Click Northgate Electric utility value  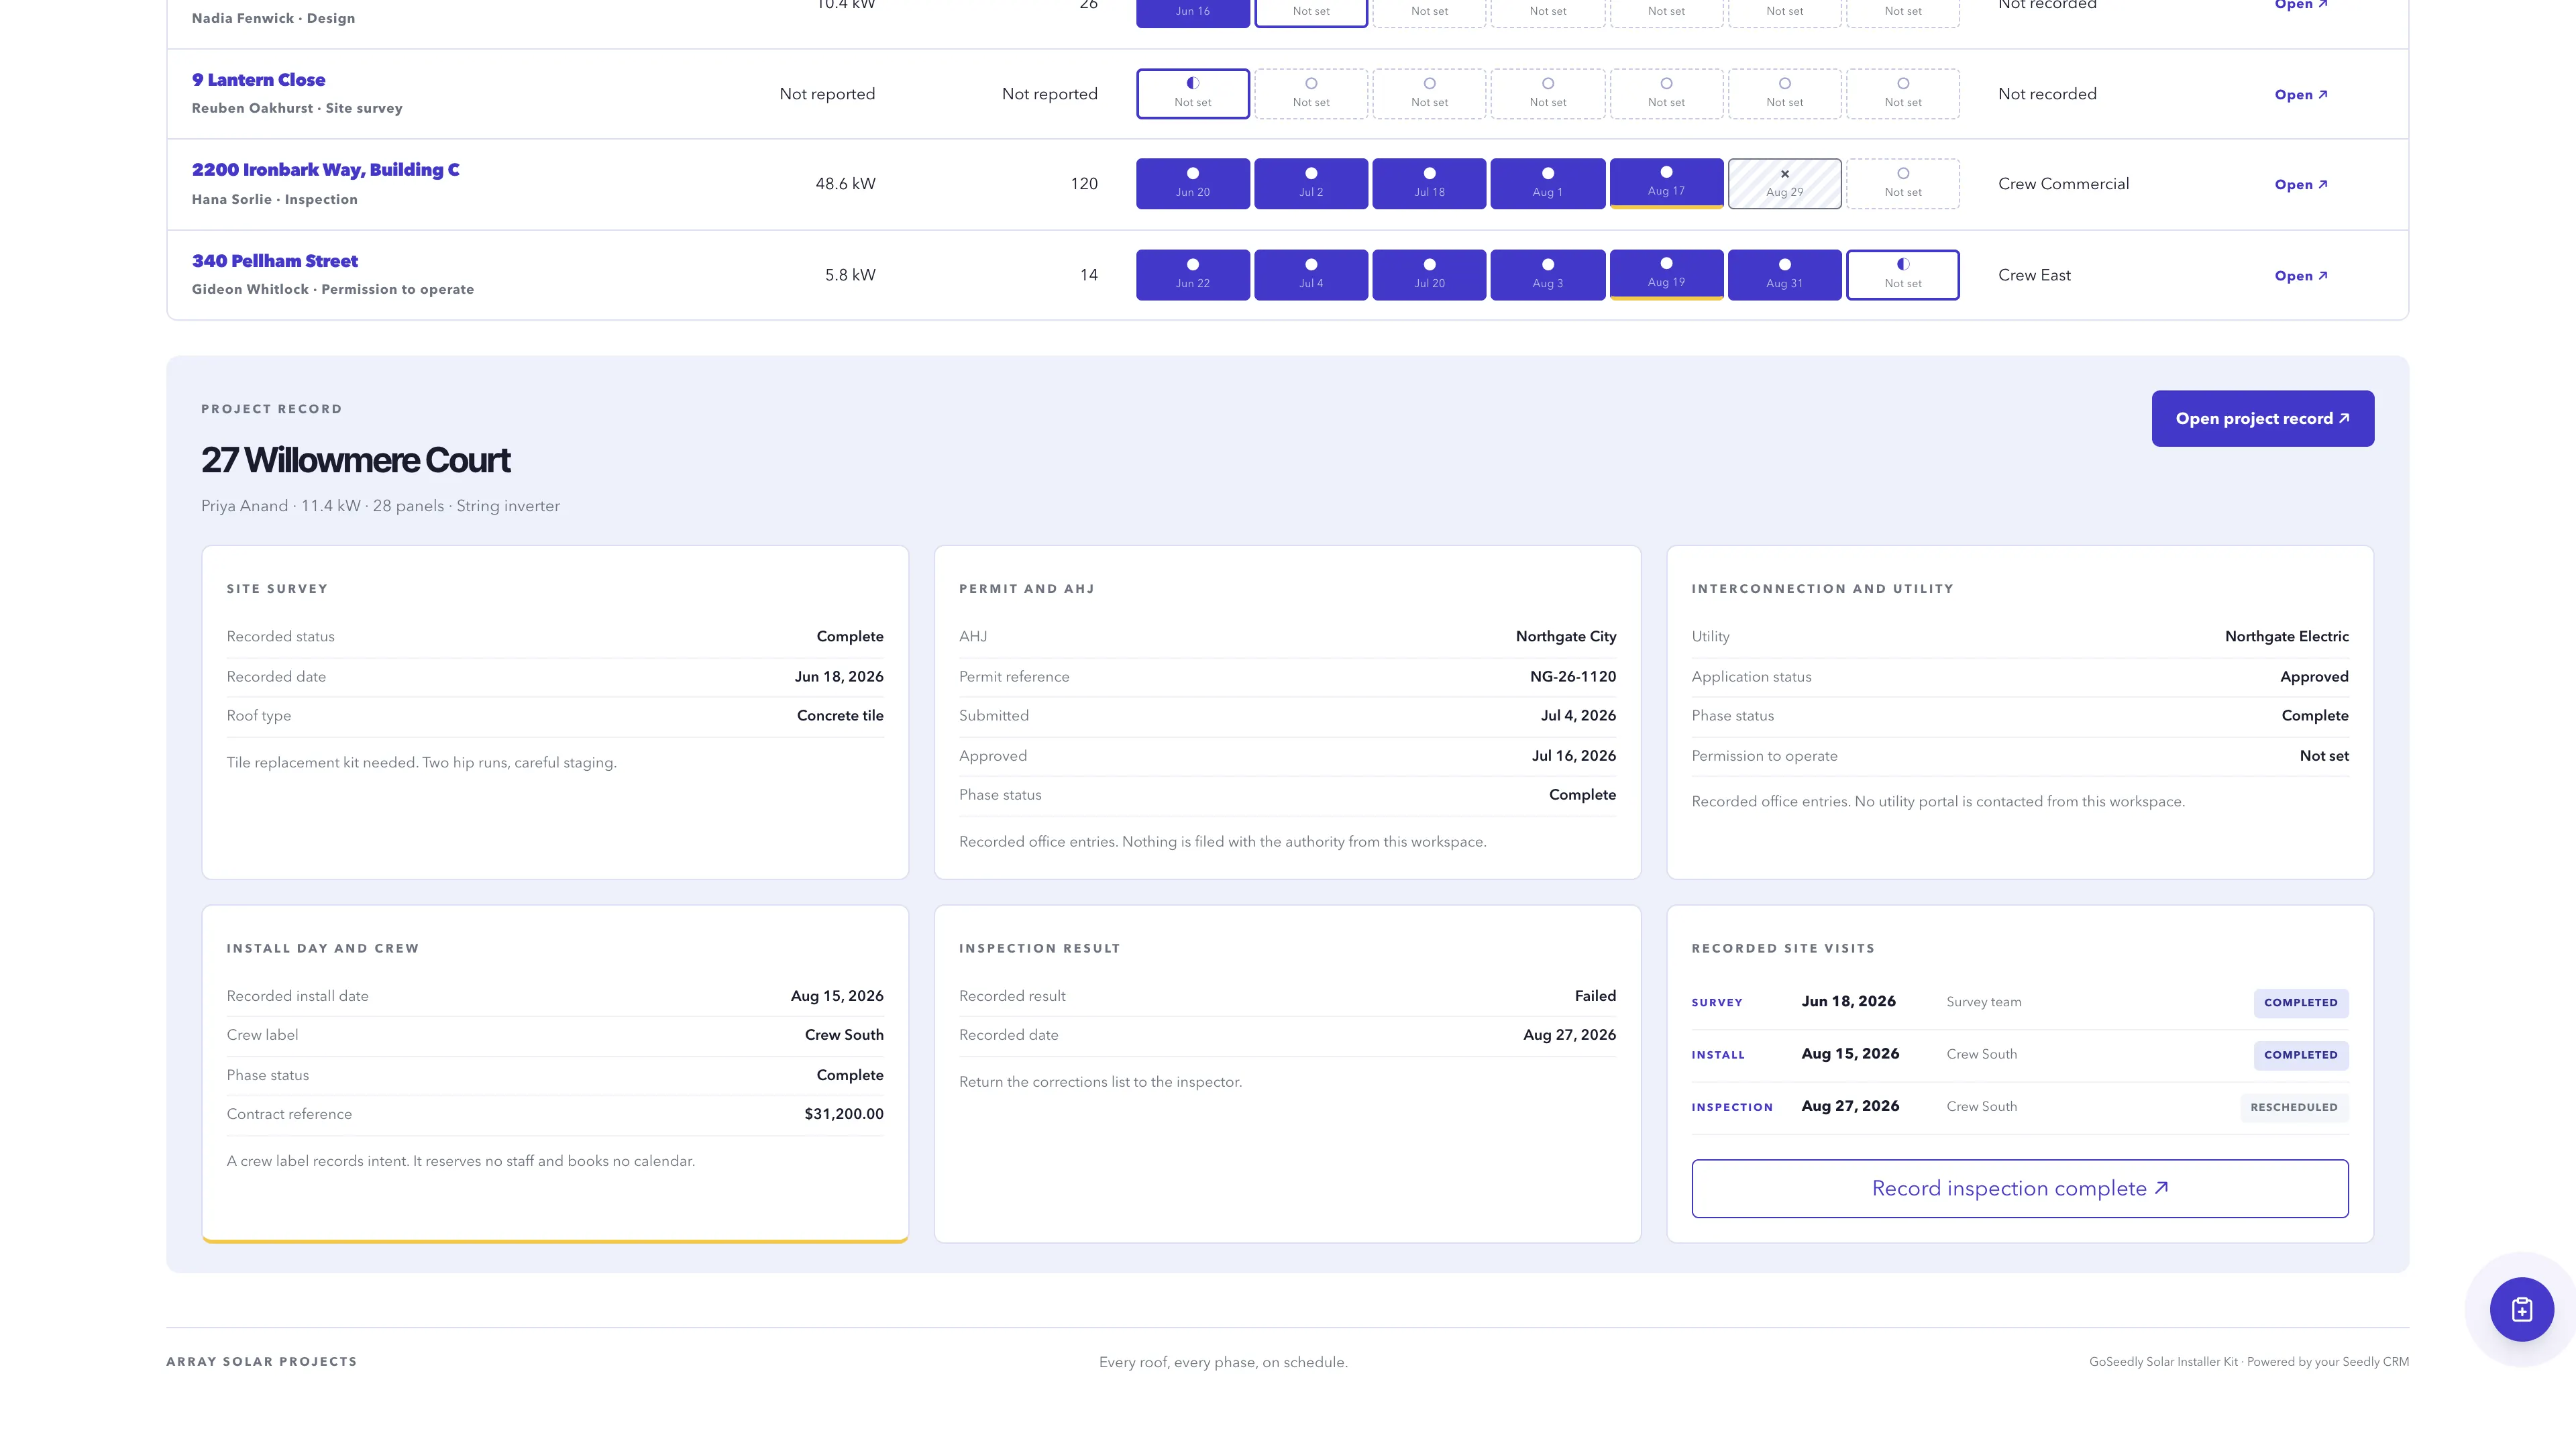point(2286,637)
